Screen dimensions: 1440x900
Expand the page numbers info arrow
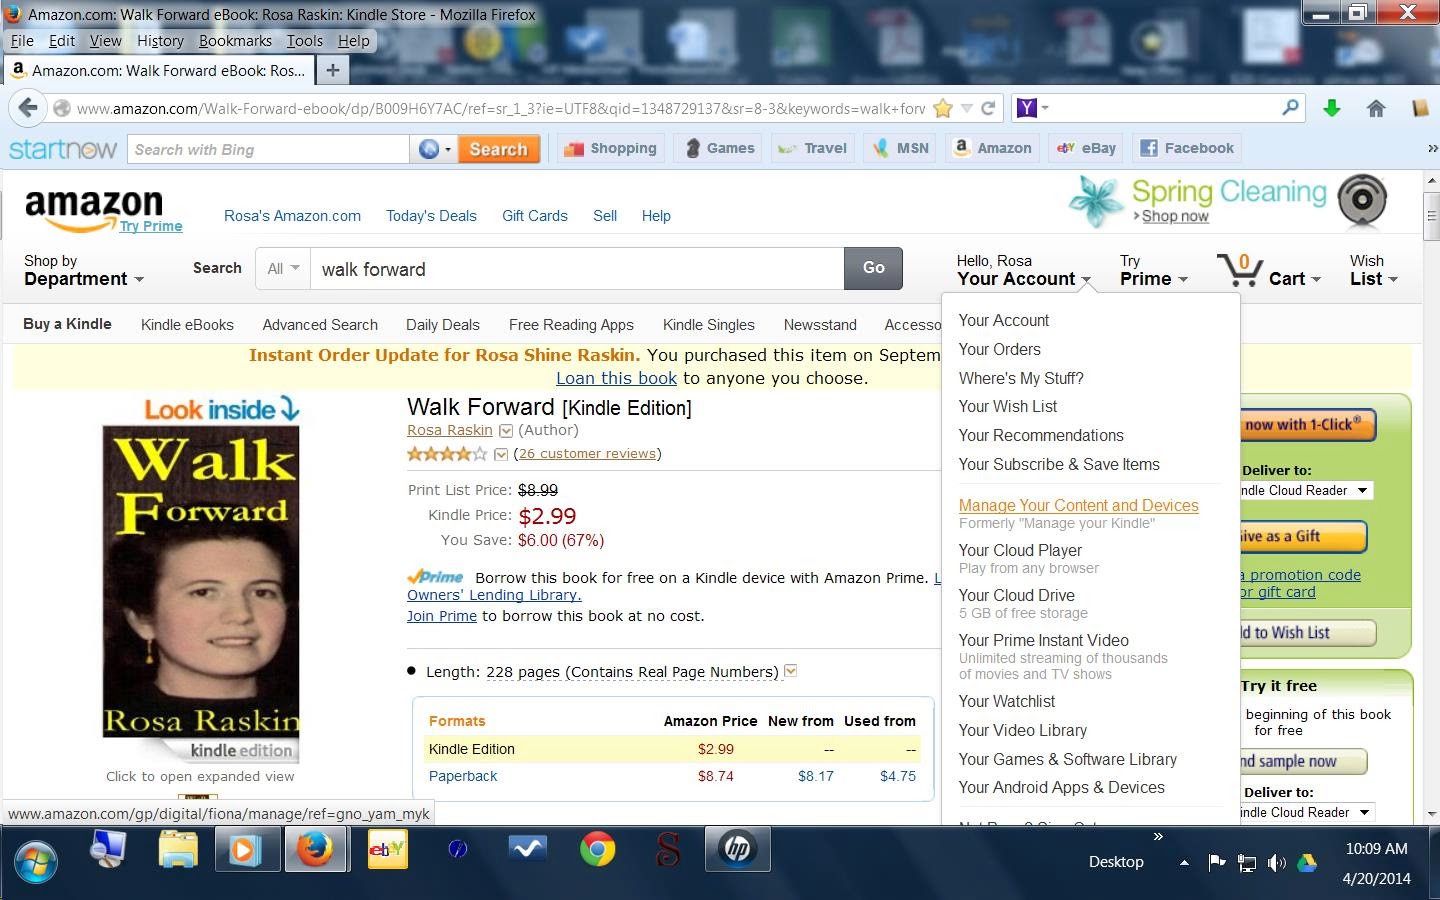tap(791, 671)
